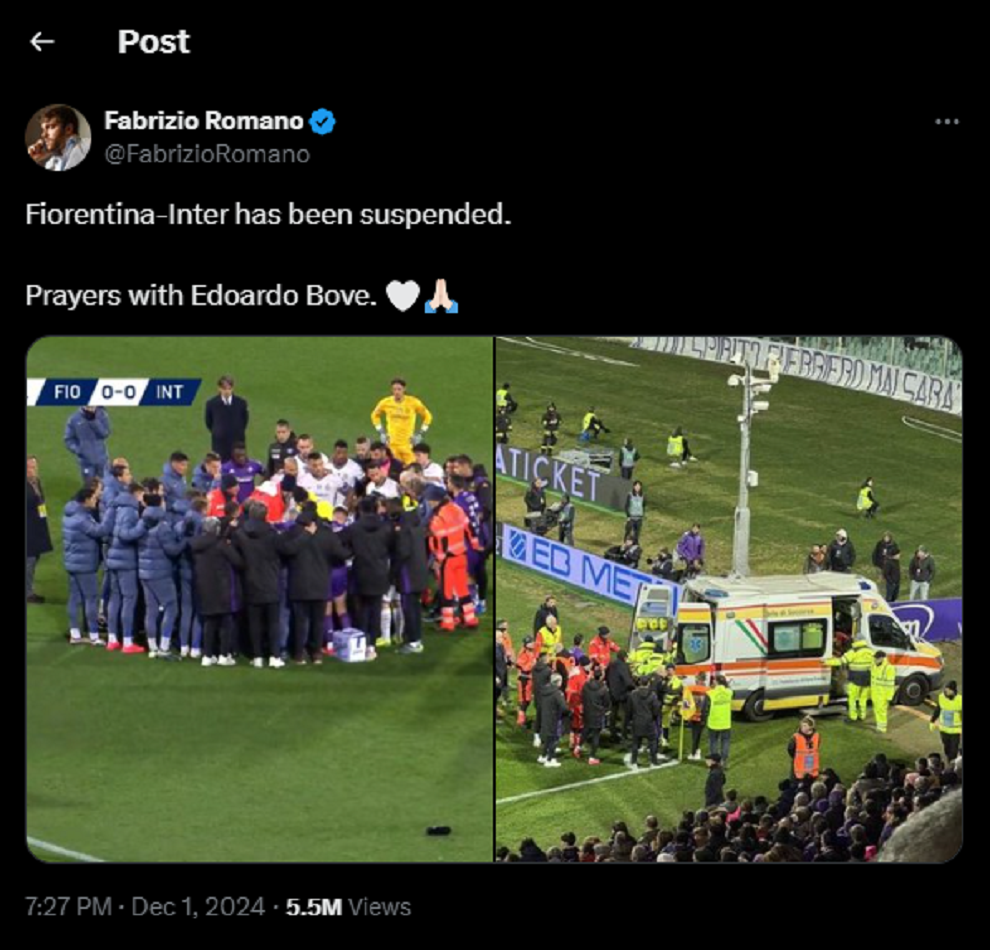Select the 'Prayers with Edoardo Bove' line
The image size is (990, 950).
pos(201,295)
